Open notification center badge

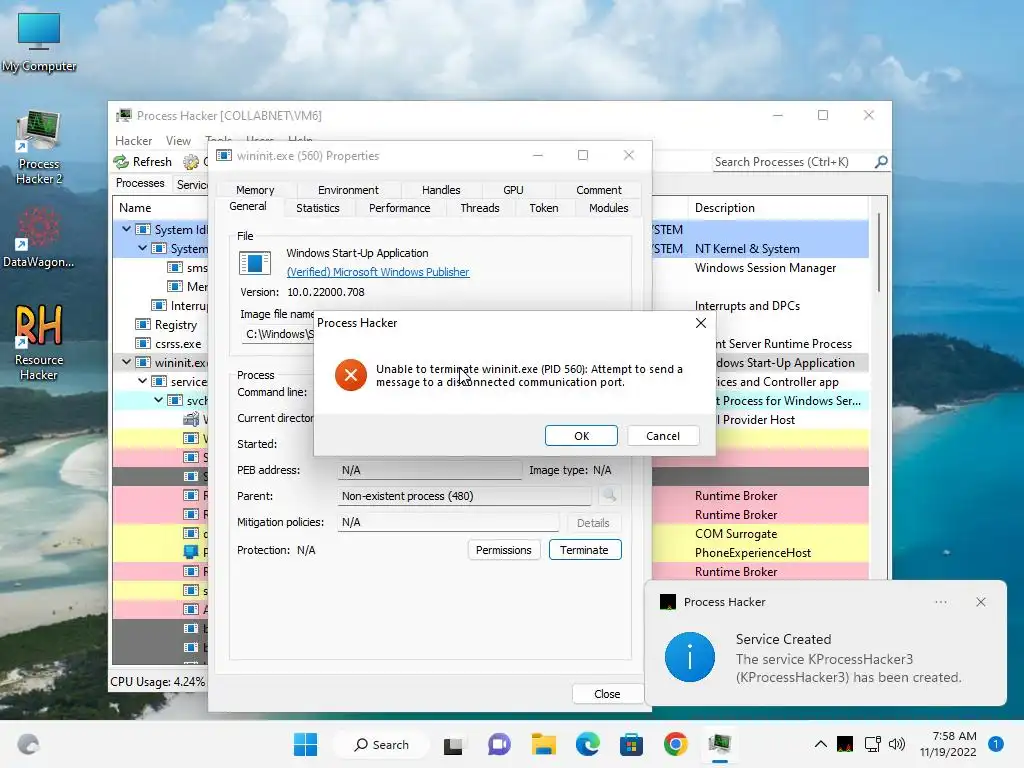pos(995,744)
